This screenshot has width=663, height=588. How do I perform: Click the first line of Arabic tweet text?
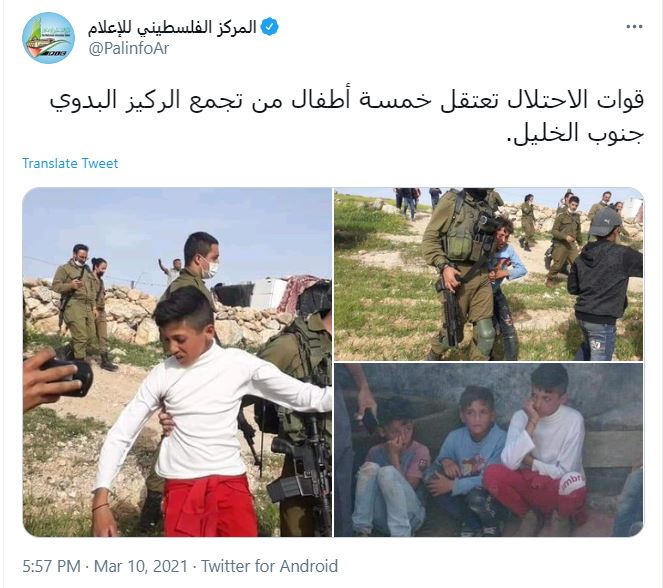[x=347, y=101]
